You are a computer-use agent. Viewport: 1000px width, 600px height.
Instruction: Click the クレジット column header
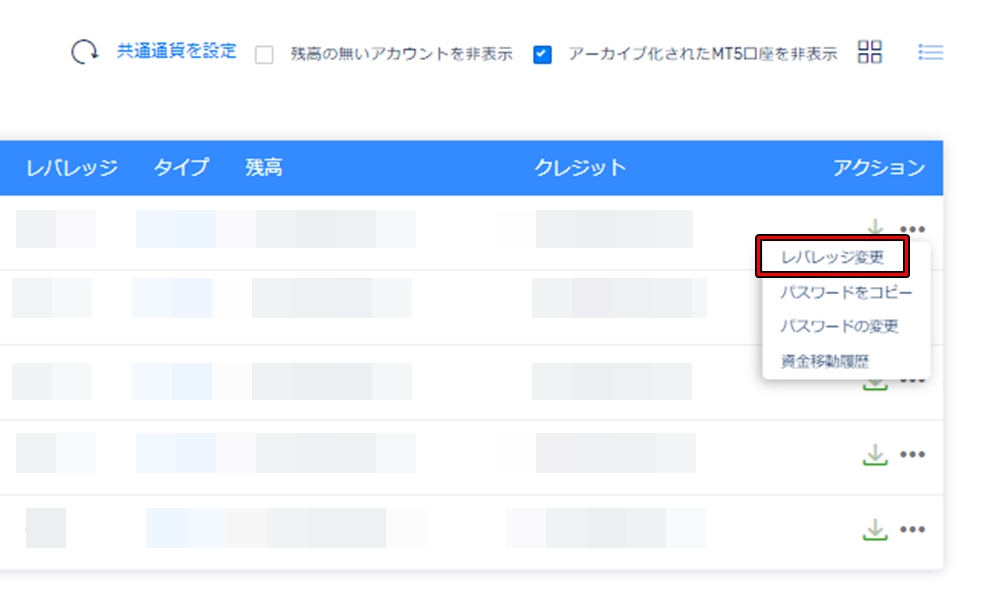point(578,167)
